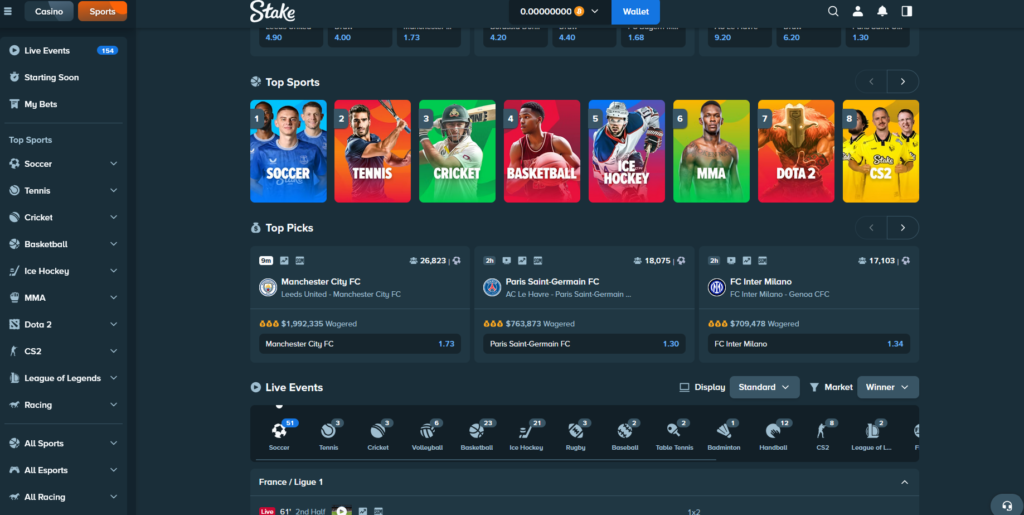
Task: Open the Display Standard dropdown
Action: tap(764, 387)
